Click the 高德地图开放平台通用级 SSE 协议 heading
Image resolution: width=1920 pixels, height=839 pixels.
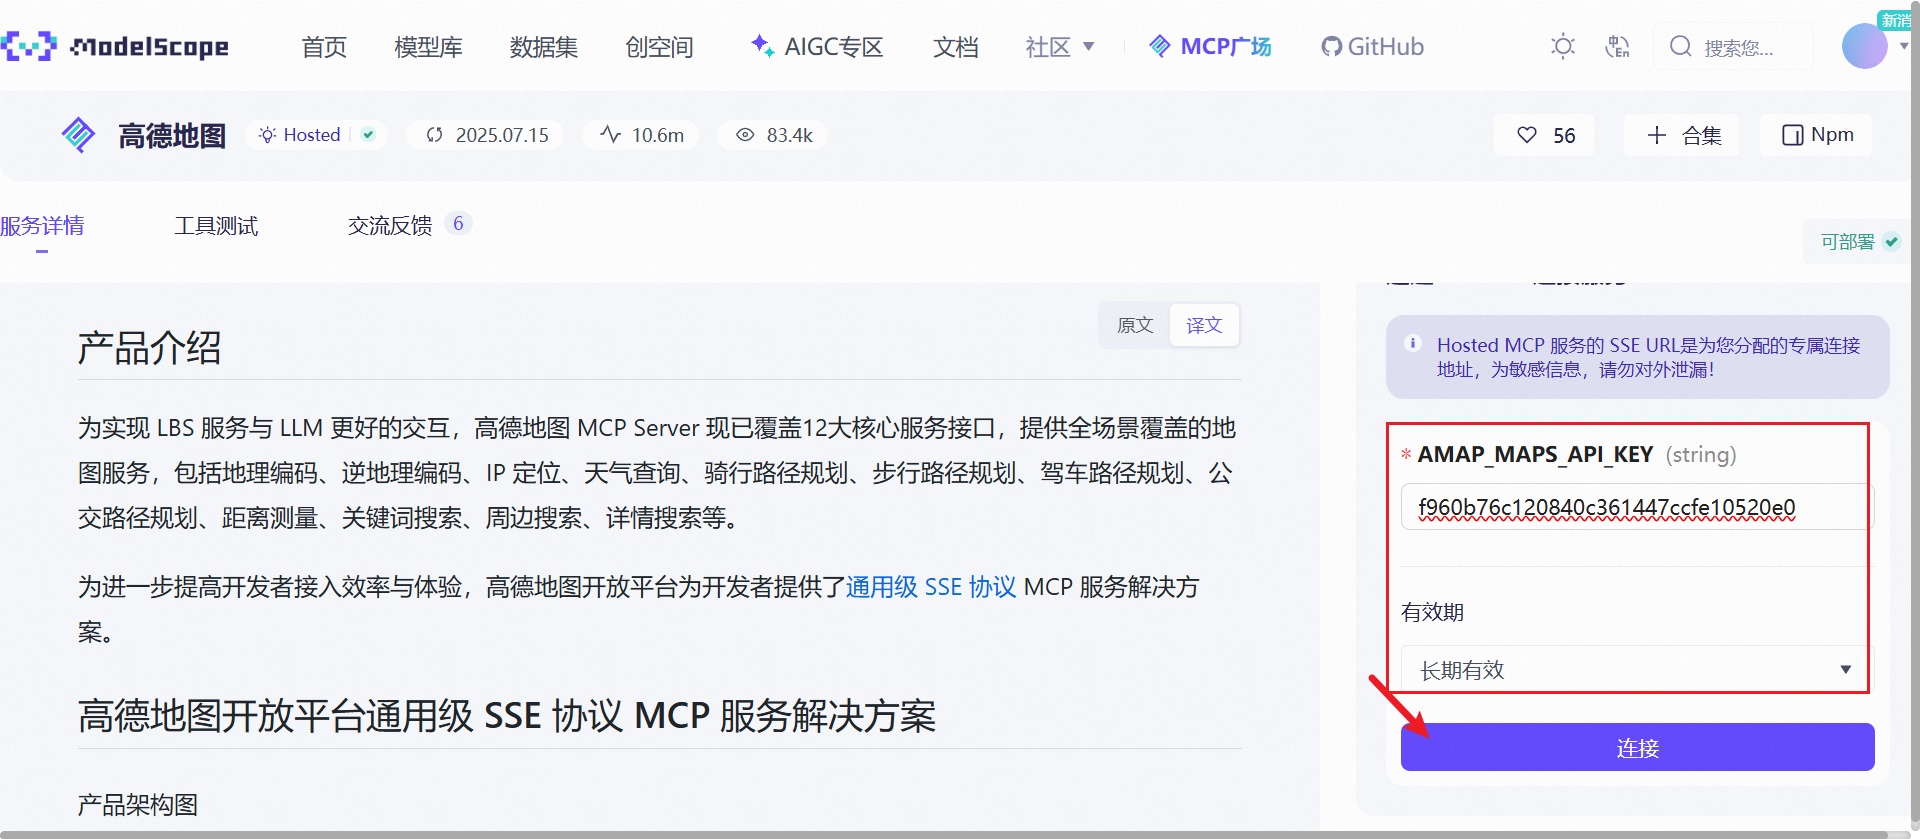pyautogui.click(x=507, y=716)
